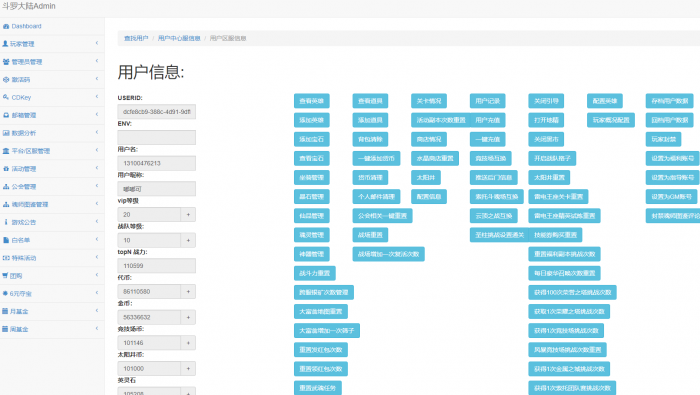Image resolution: width=700 pixels, height=395 pixels.
Task: Click plus button beside 竞技场币 value
Action: point(188,343)
